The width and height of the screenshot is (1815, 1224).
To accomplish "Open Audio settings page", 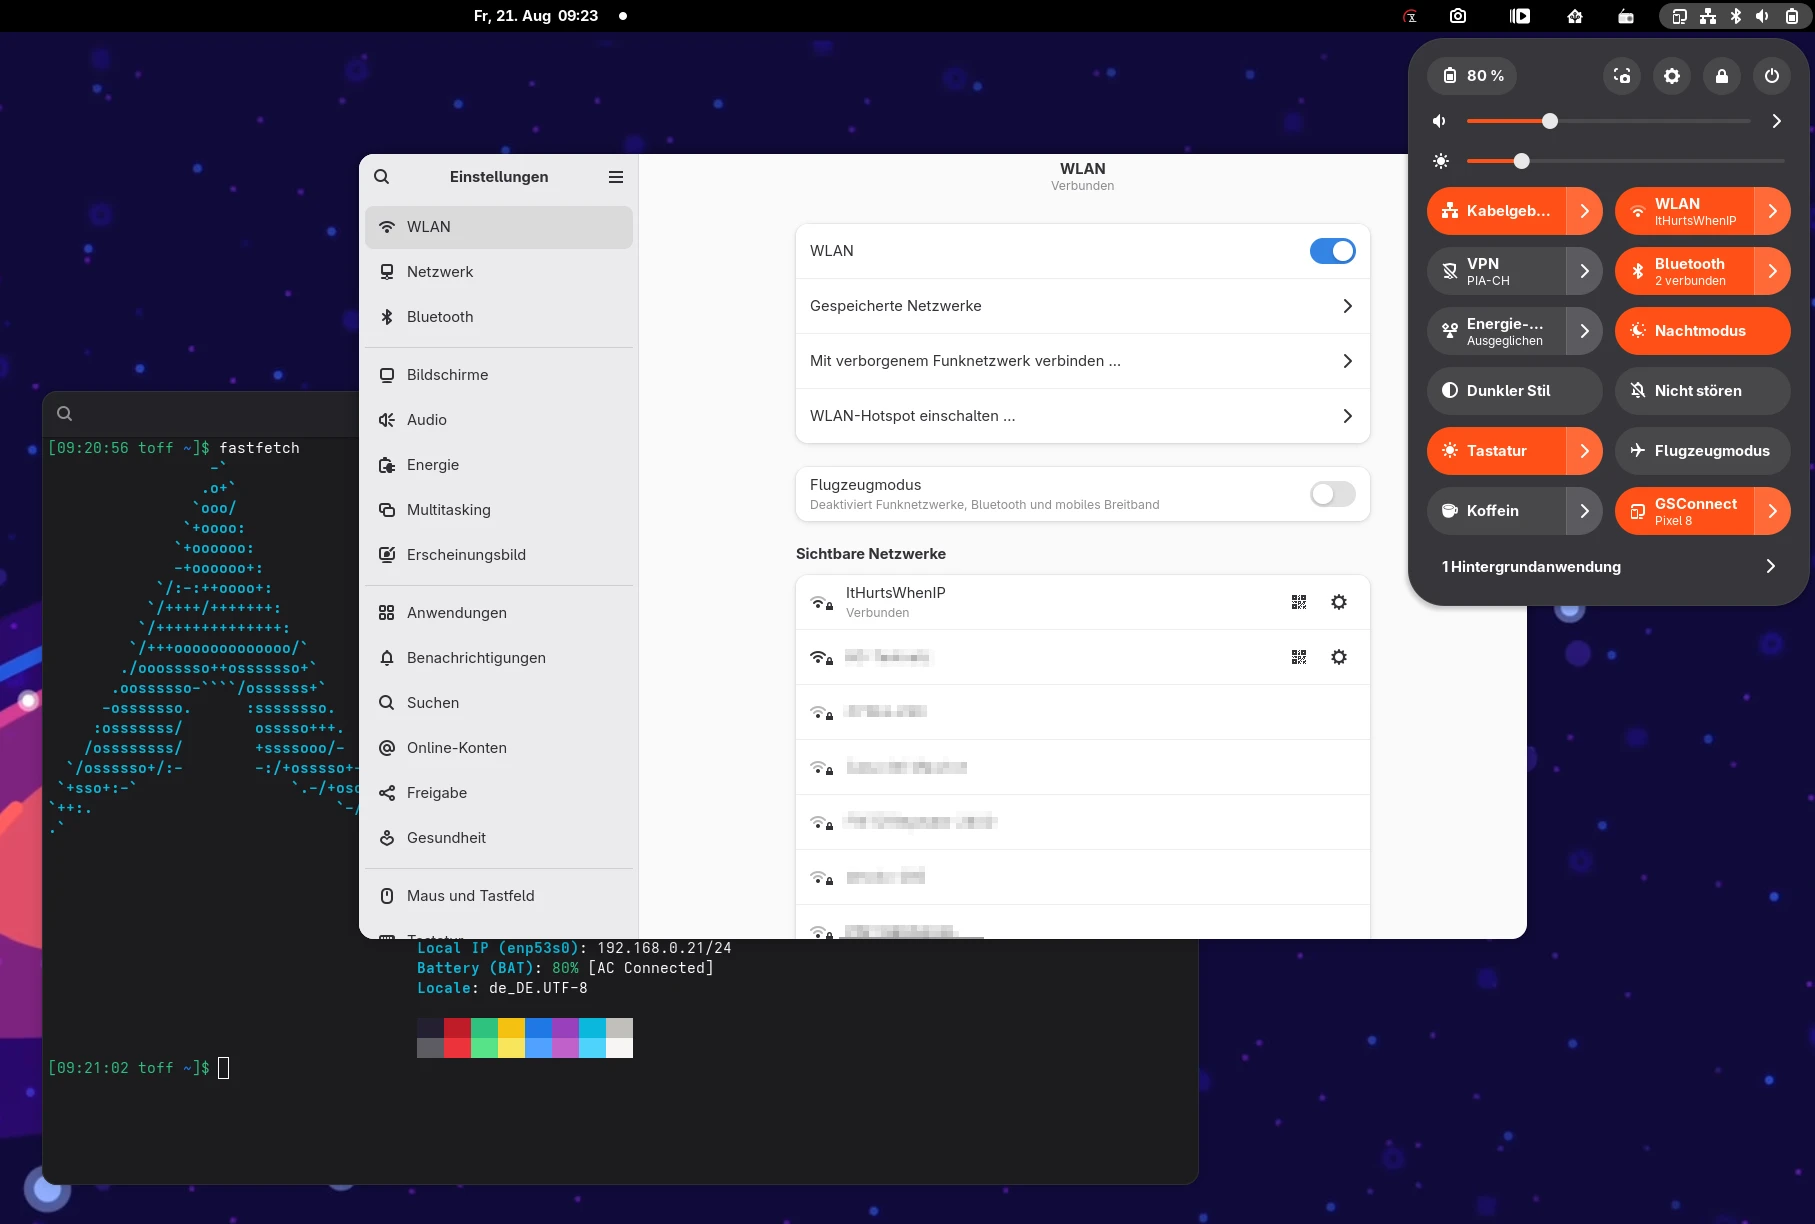I will coord(499,420).
